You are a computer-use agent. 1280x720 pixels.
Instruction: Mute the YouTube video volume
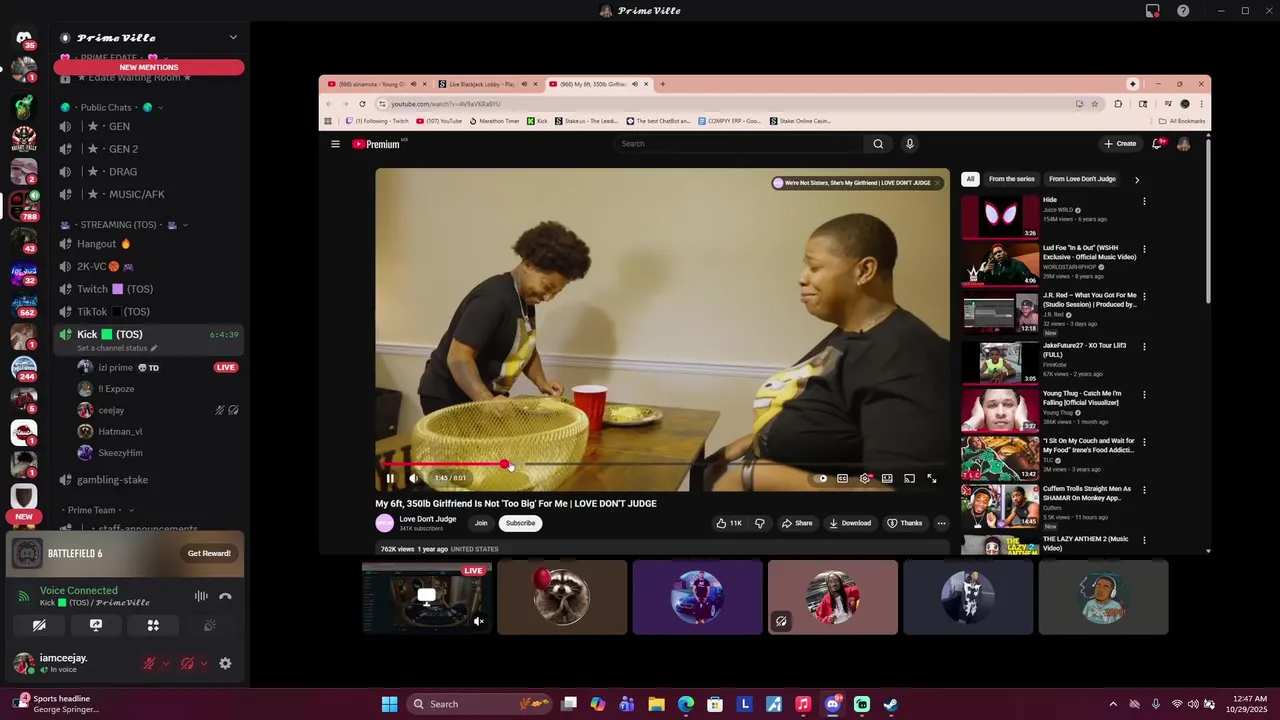click(414, 478)
